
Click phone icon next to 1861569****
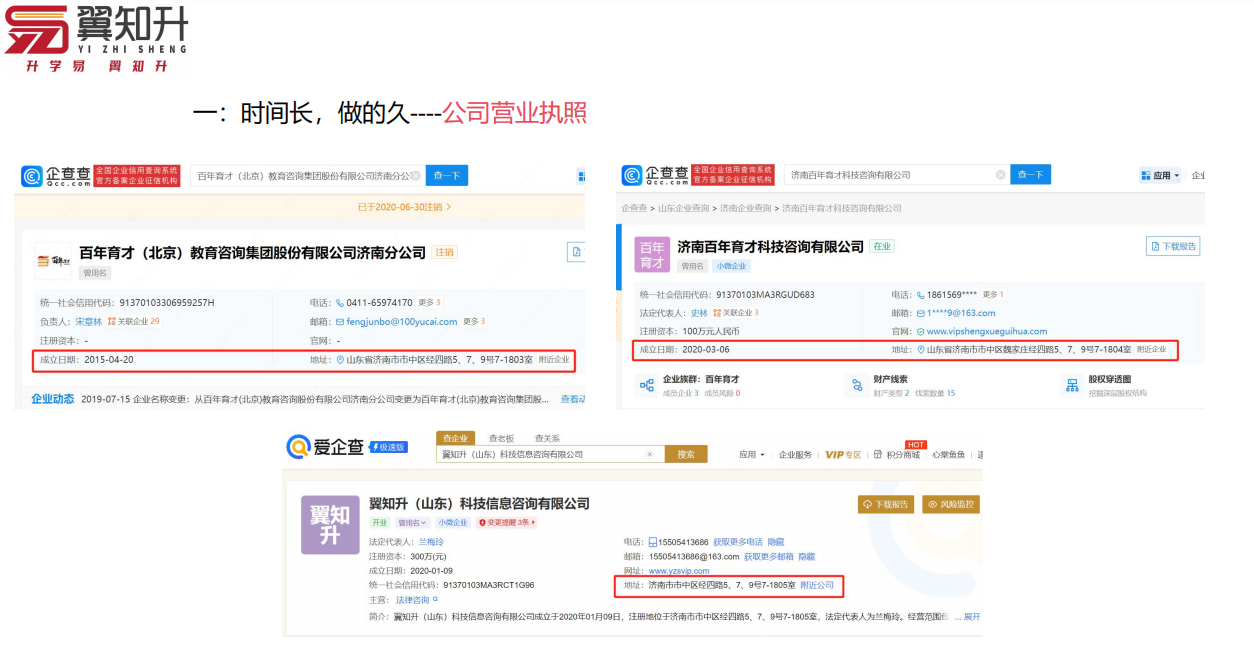point(920,295)
